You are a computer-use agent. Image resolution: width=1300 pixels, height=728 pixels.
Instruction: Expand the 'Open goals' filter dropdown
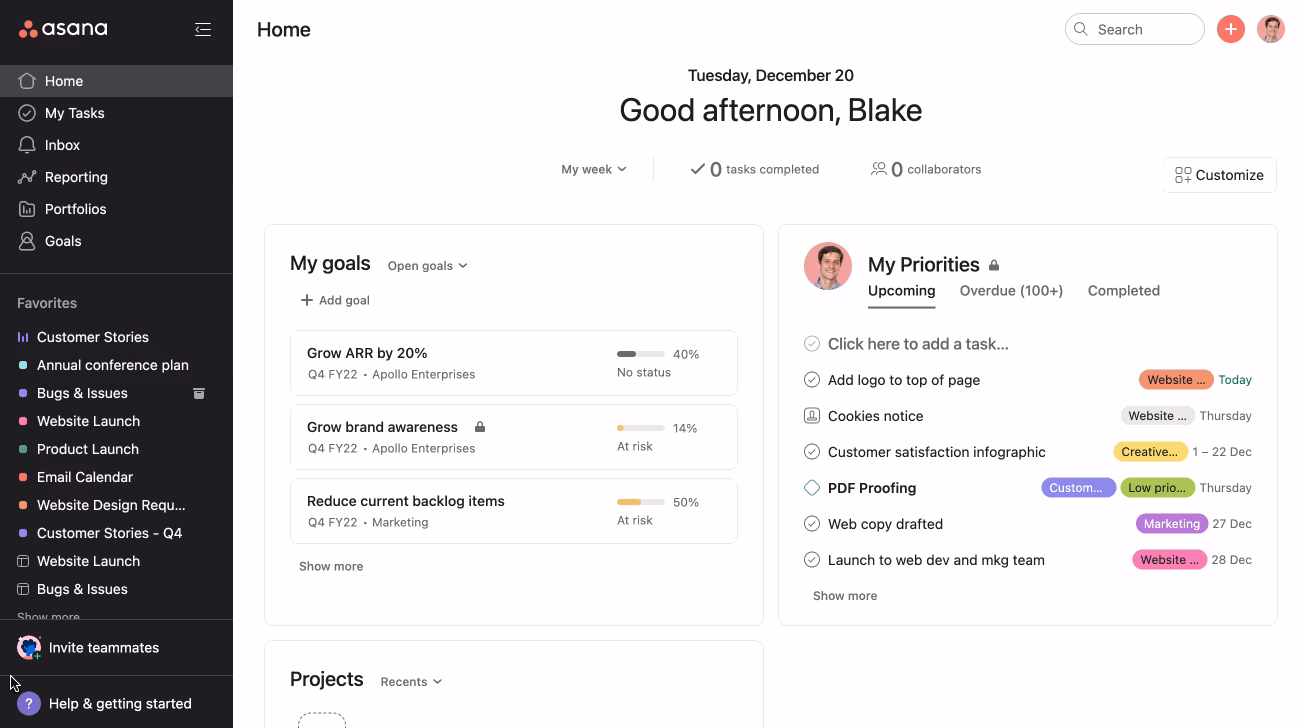tap(427, 265)
